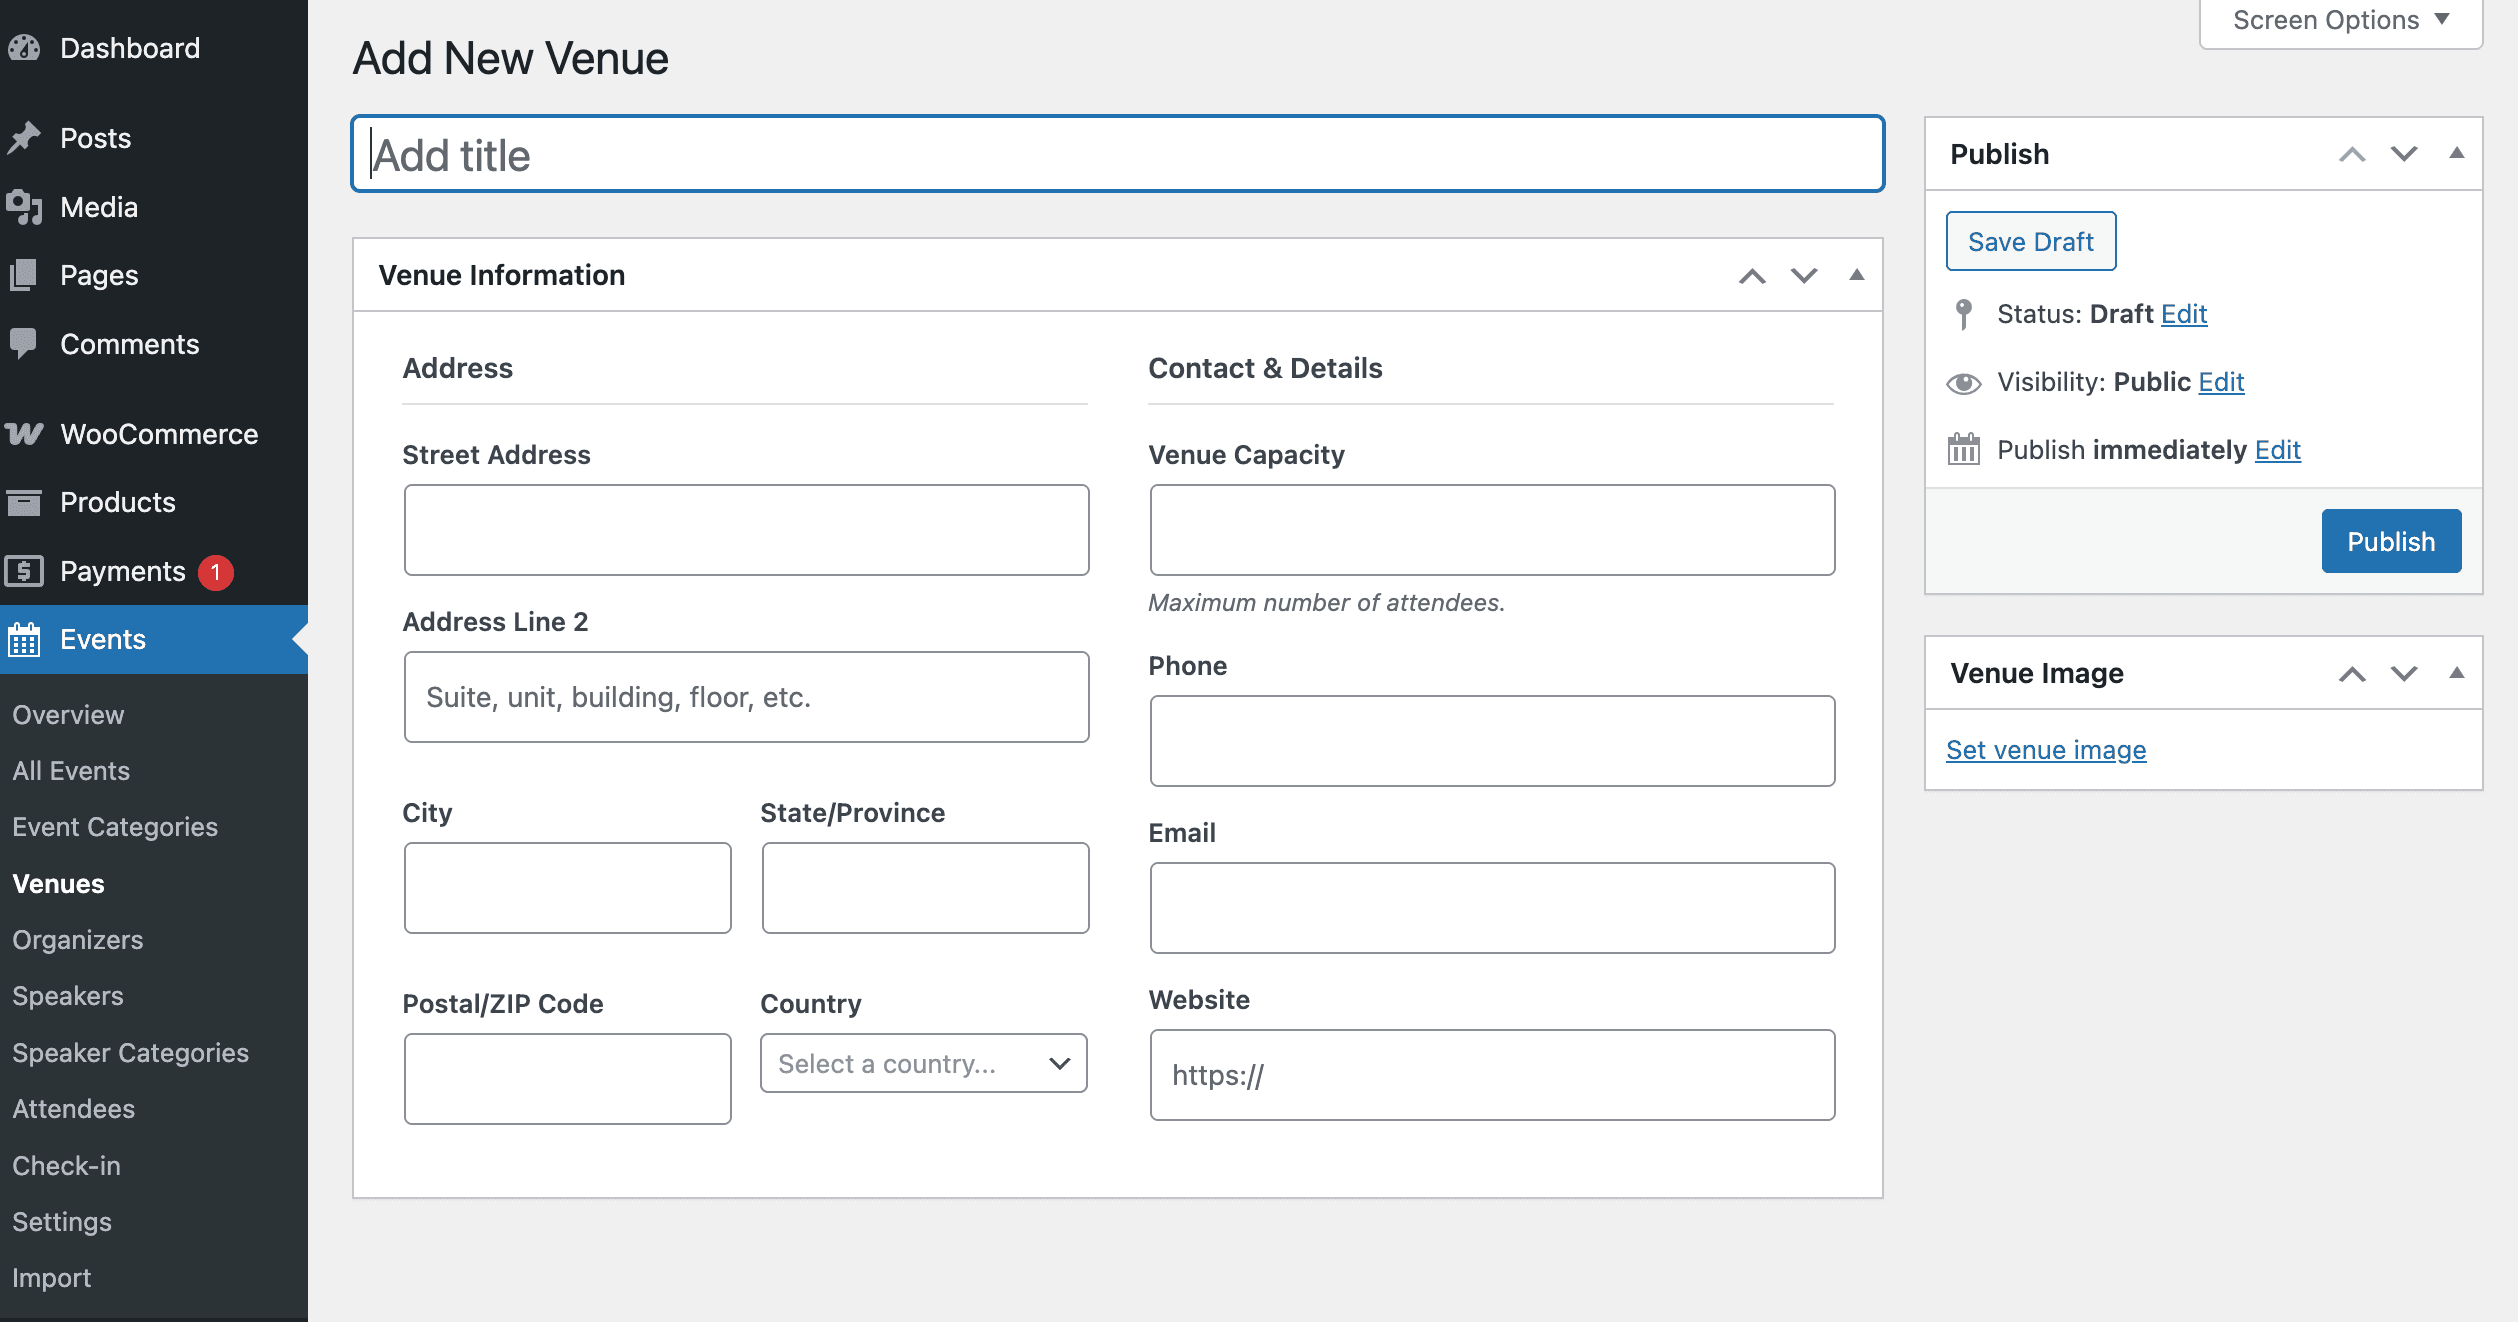Click the Payments dollar icon
Screen dimensions: 2518x1322
click(24, 571)
